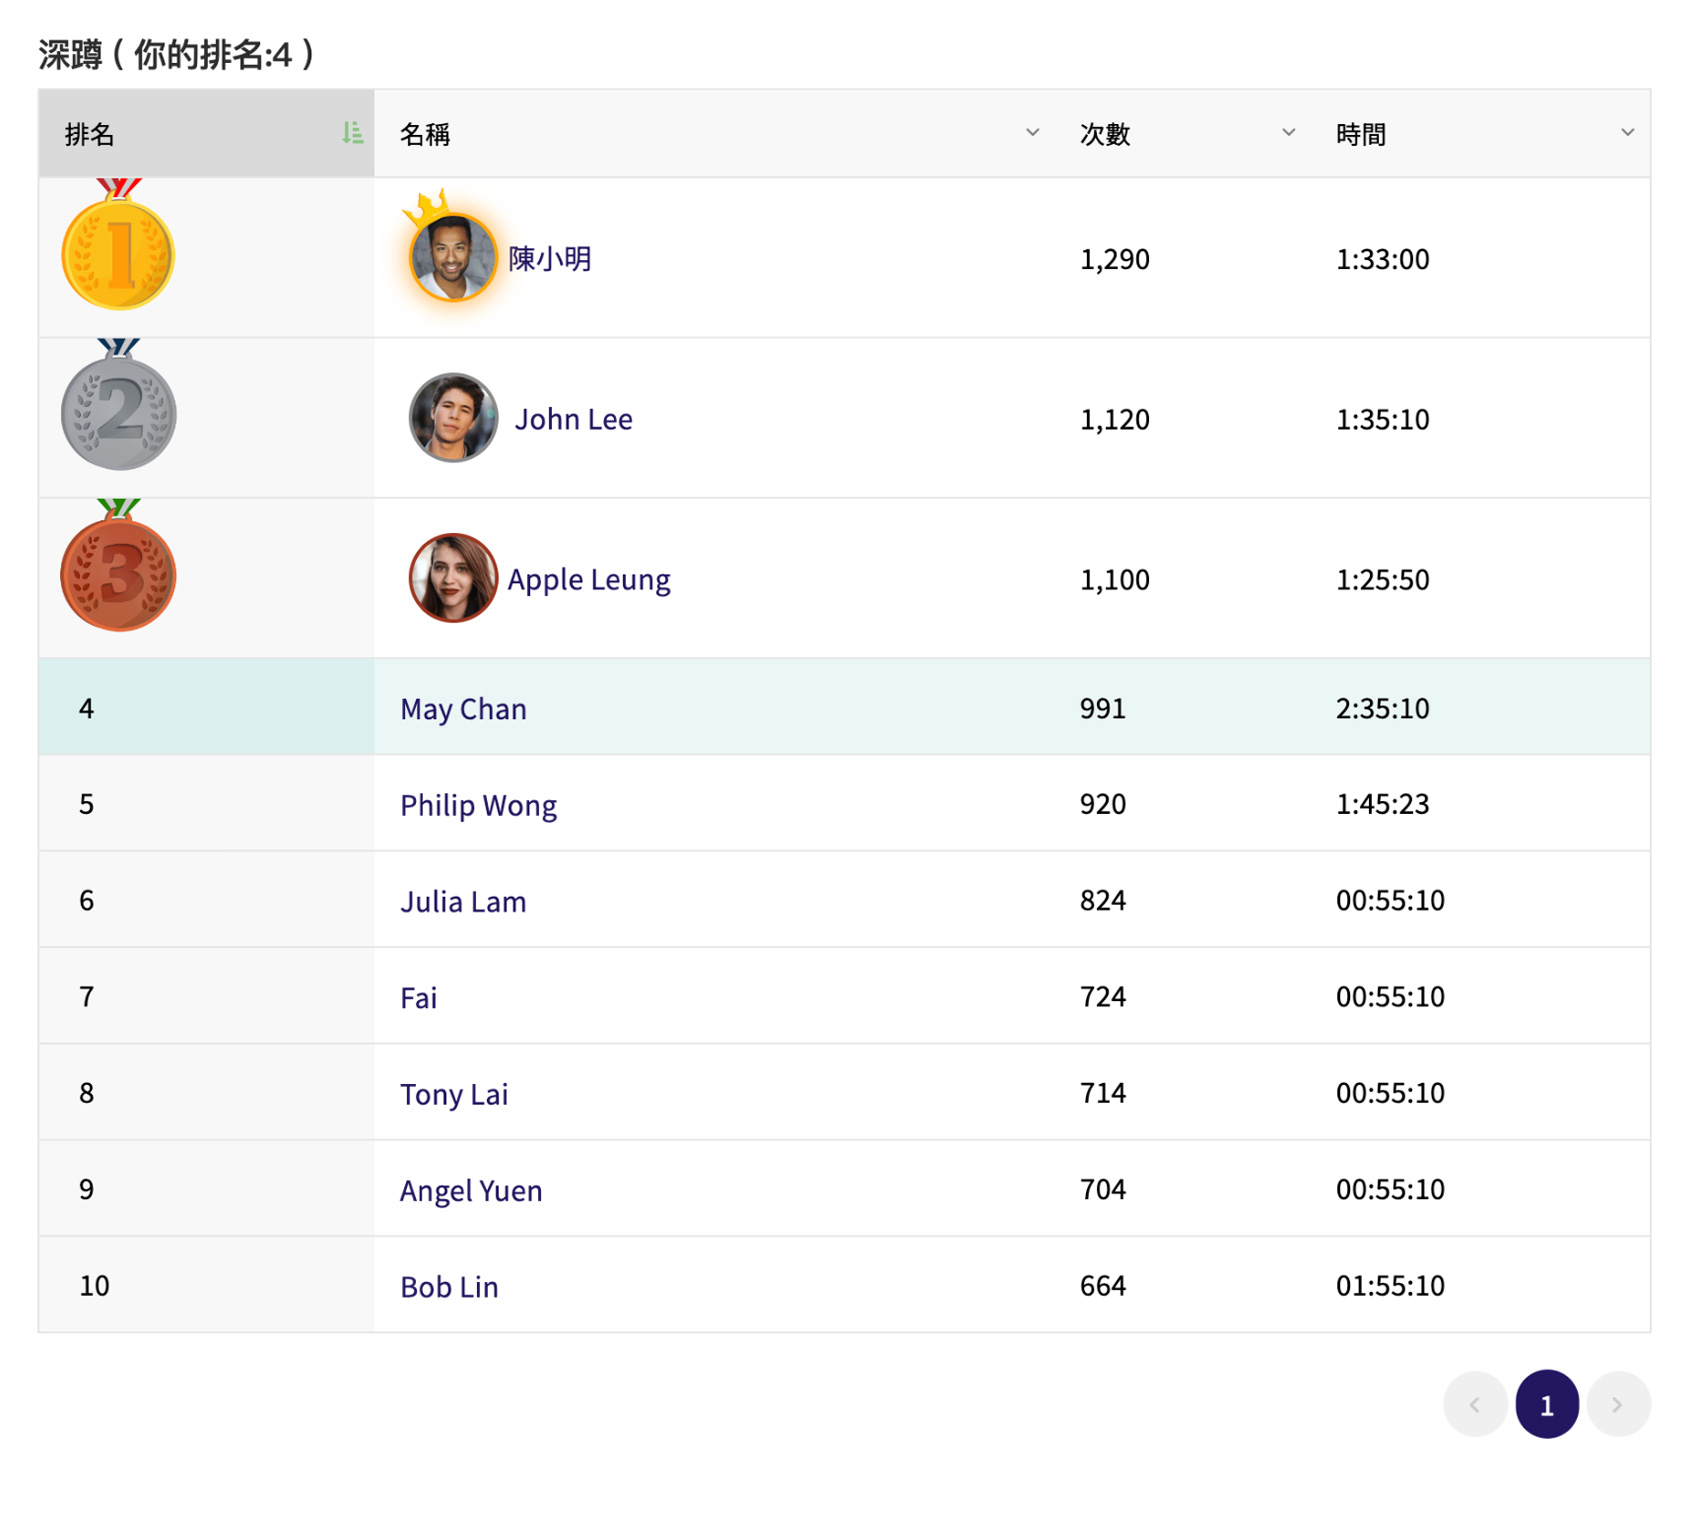Open John Lee's profile avatar
Image resolution: width=1692 pixels, height=1530 pixels.
coord(452,418)
